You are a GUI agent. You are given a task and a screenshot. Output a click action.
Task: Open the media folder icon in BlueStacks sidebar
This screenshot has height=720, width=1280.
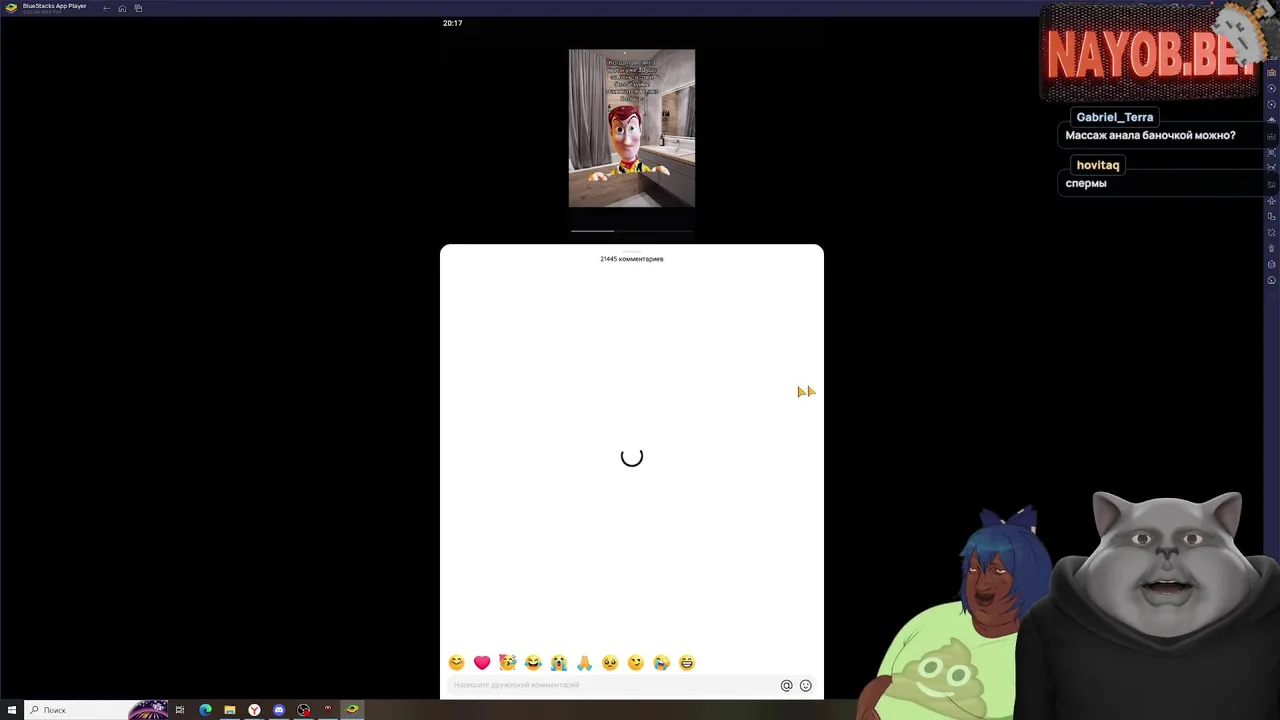tap(1271, 184)
